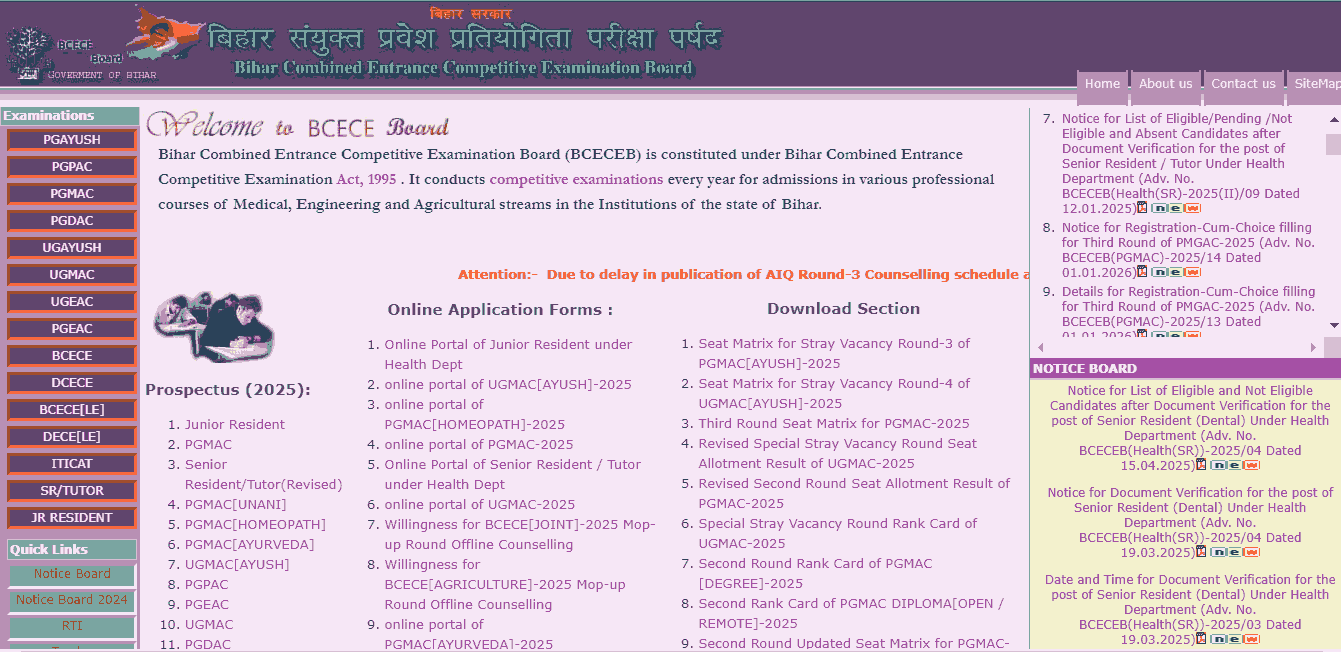Select "Contact us" in top menu
The width and height of the screenshot is (1341, 652).
(1242, 83)
